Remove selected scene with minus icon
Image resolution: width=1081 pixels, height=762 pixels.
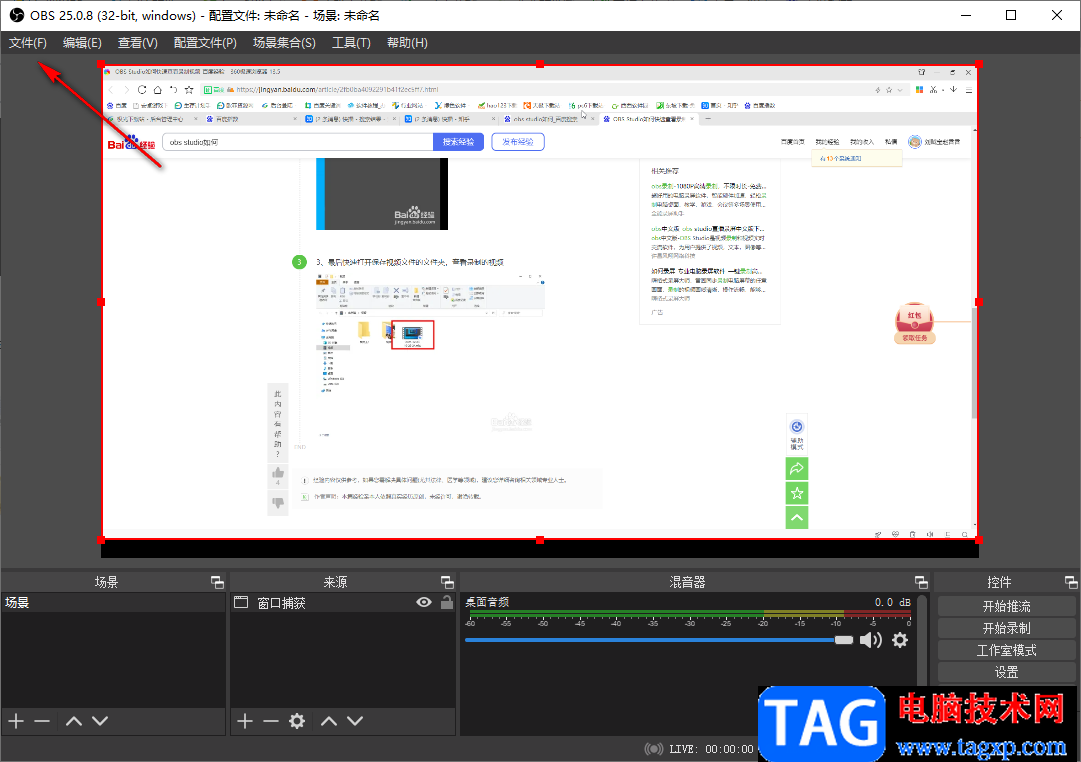click(42, 721)
